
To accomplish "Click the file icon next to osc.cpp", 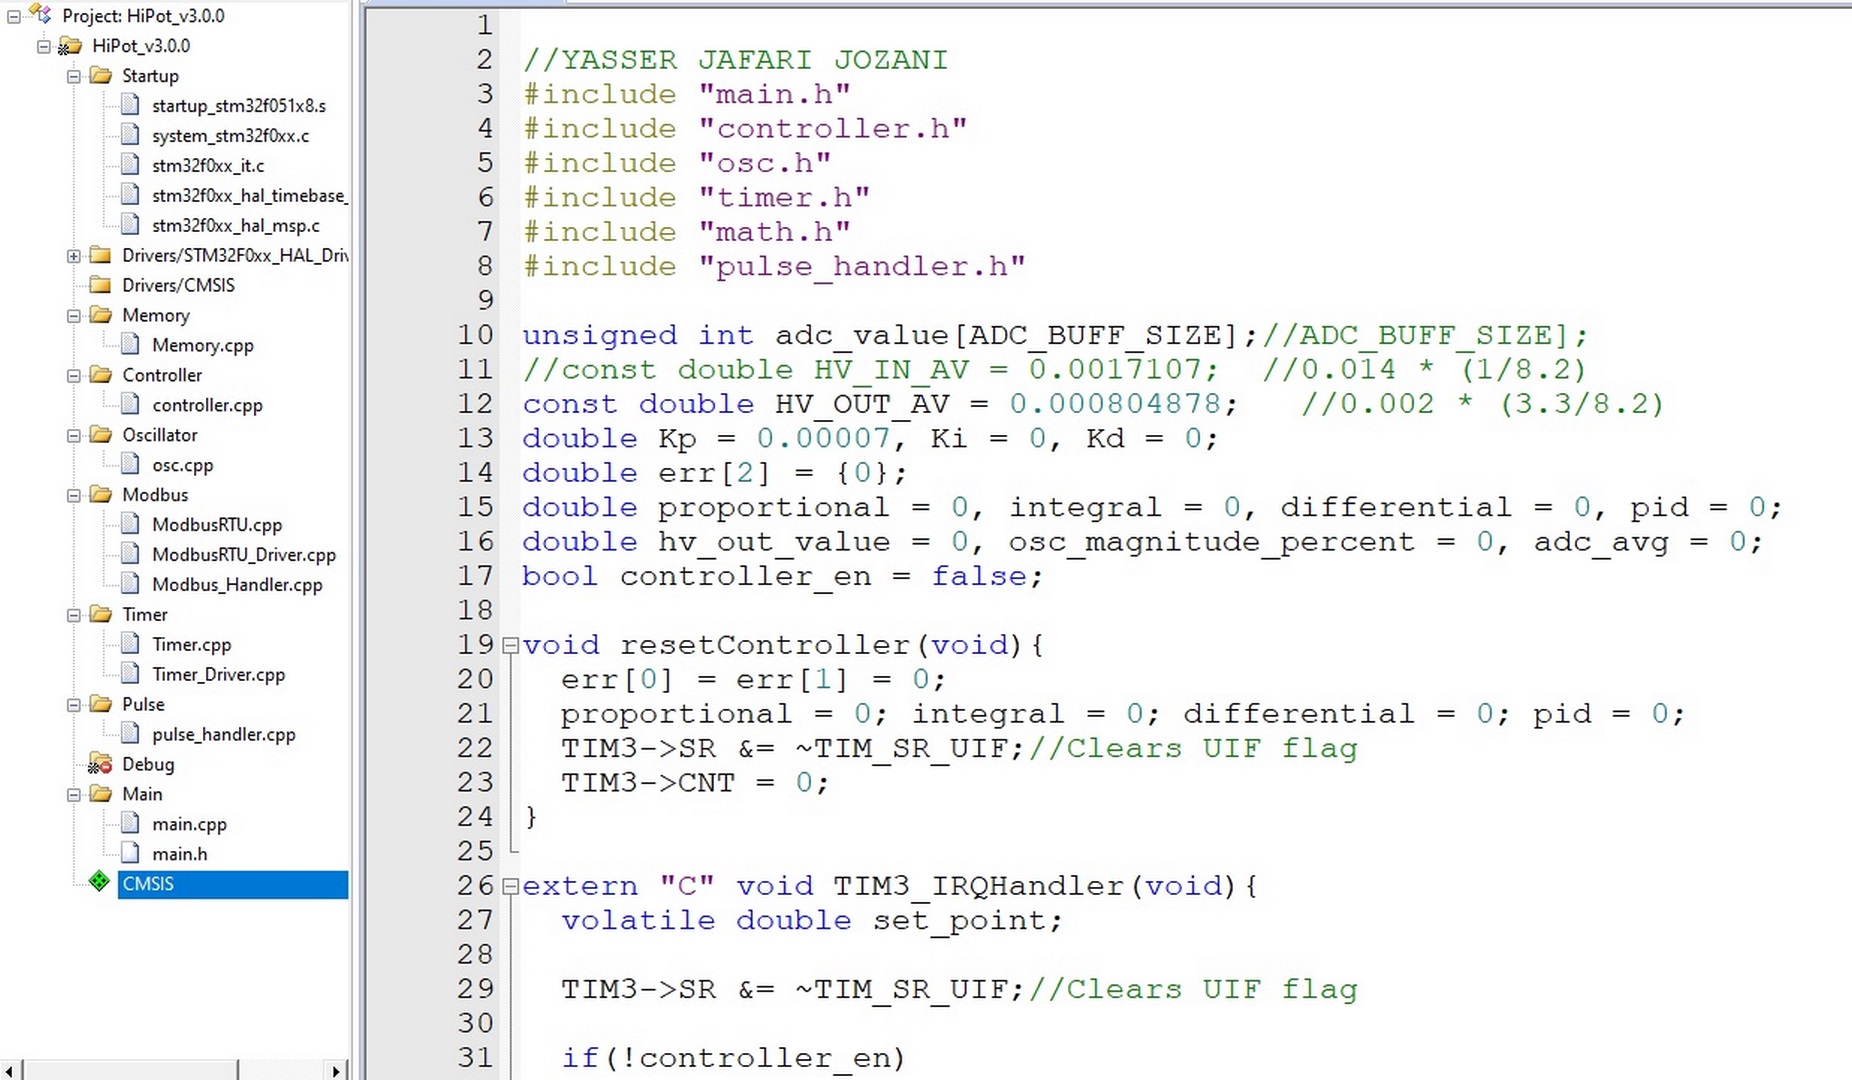I will 130,464.
